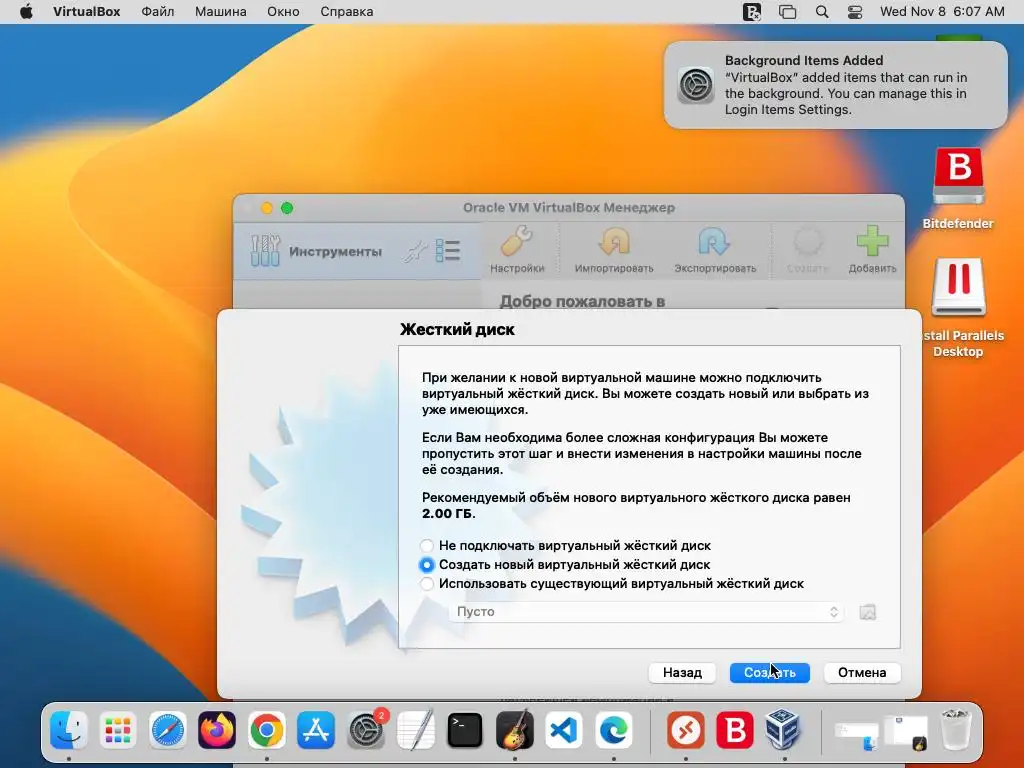Open the 'Пусто' disk dropdown
Viewport: 1024px width, 768px height.
tap(646, 612)
